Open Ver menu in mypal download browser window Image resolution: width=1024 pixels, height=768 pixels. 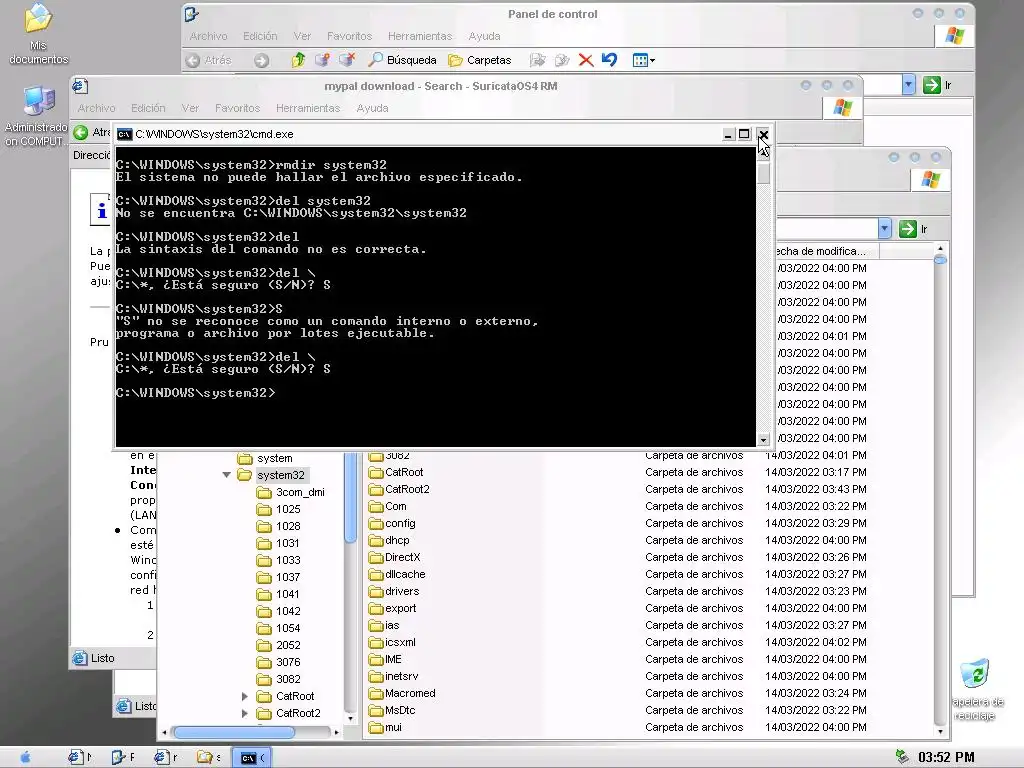190,108
